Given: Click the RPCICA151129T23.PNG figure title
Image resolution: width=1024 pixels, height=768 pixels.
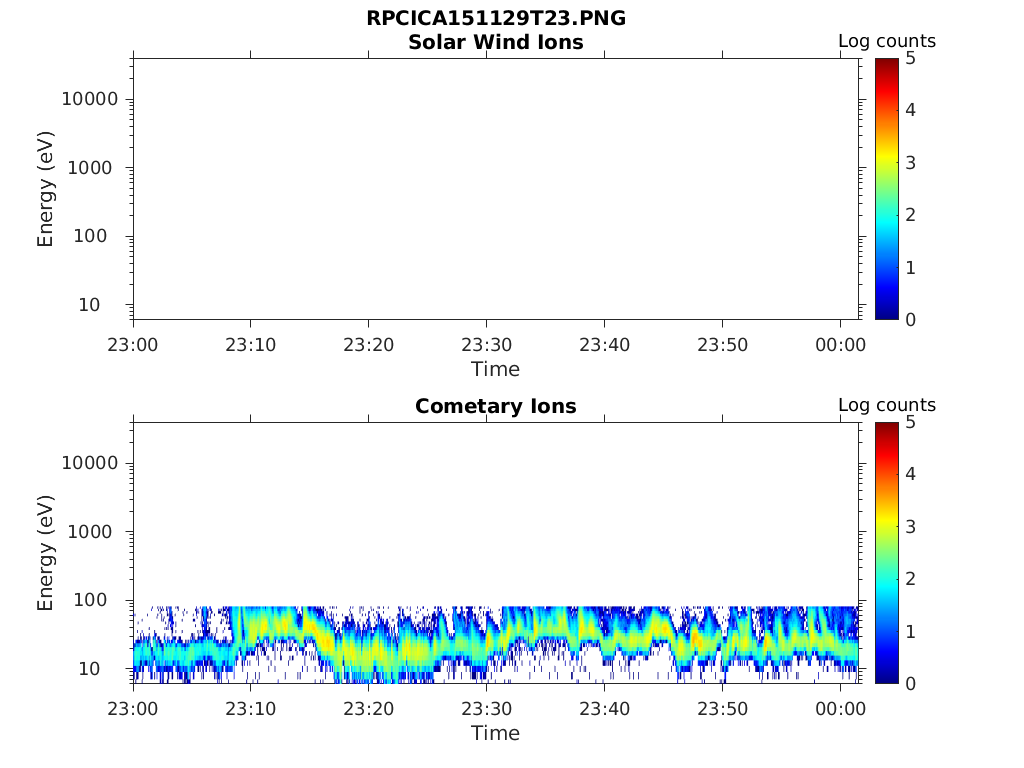Looking at the screenshot, I should point(496,18).
